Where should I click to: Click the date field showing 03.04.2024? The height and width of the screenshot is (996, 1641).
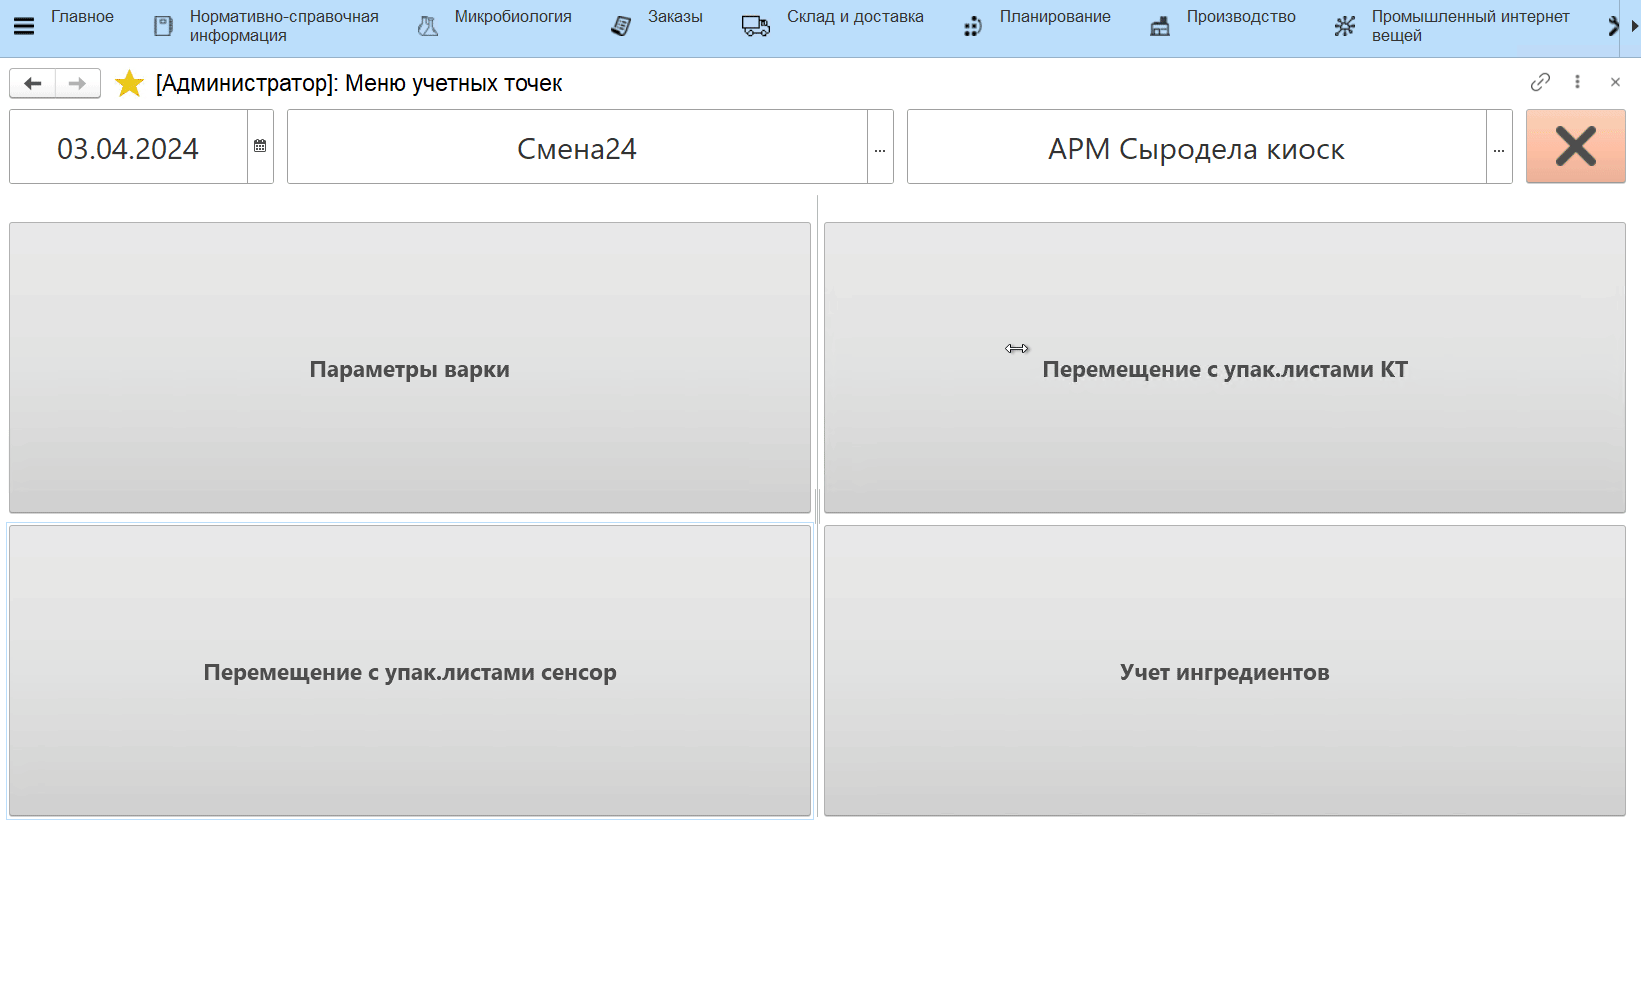coord(128,148)
